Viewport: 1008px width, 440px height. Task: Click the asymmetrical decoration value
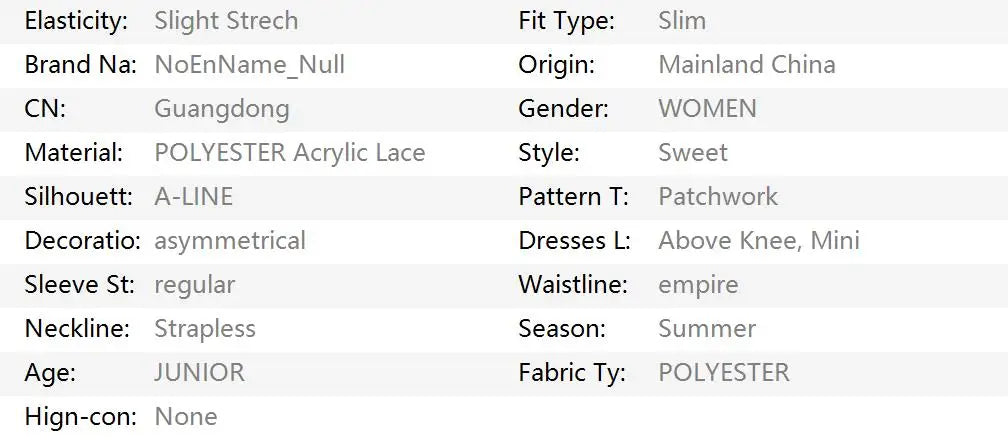229,241
